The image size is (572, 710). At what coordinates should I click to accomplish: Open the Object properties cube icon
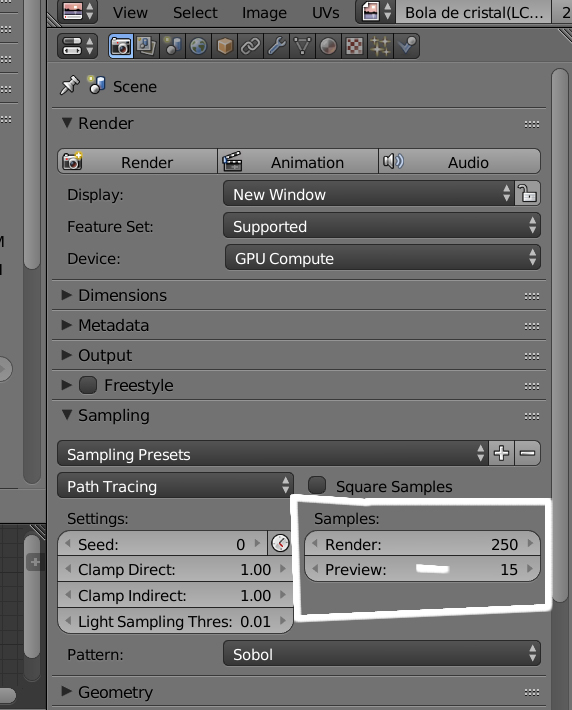[x=225, y=46]
